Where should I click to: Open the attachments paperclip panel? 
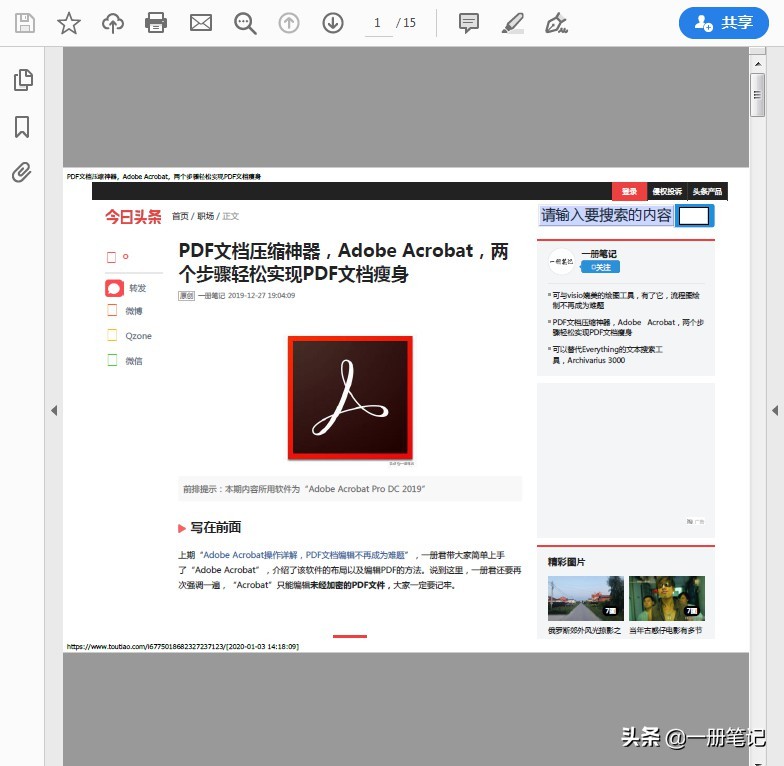point(22,172)
